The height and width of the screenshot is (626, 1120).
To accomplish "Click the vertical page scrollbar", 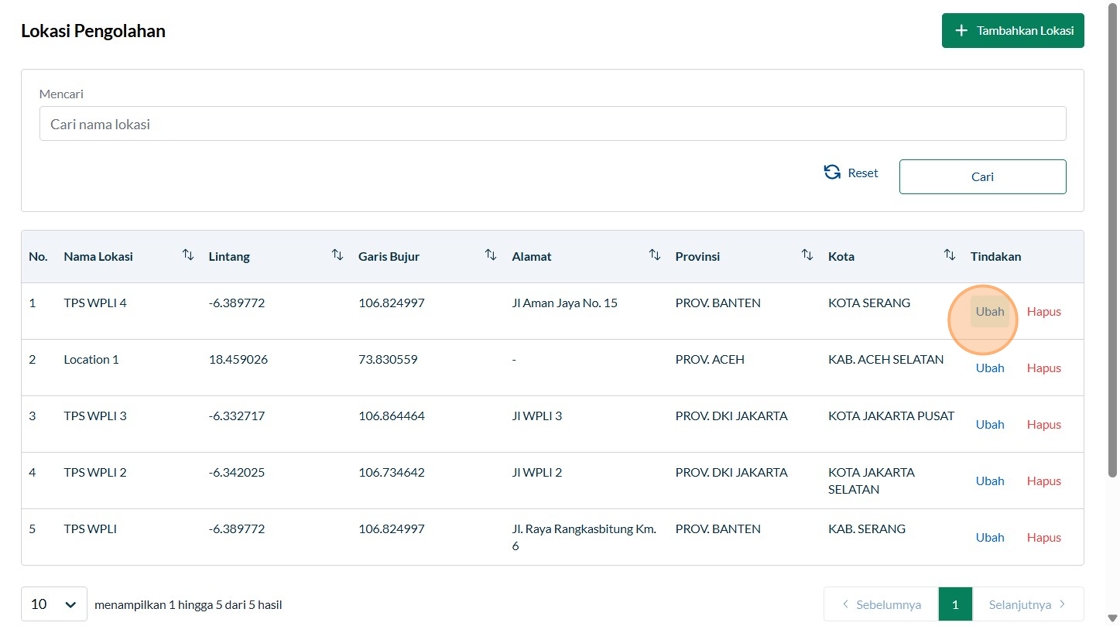I will click(x=1112, y=250).
